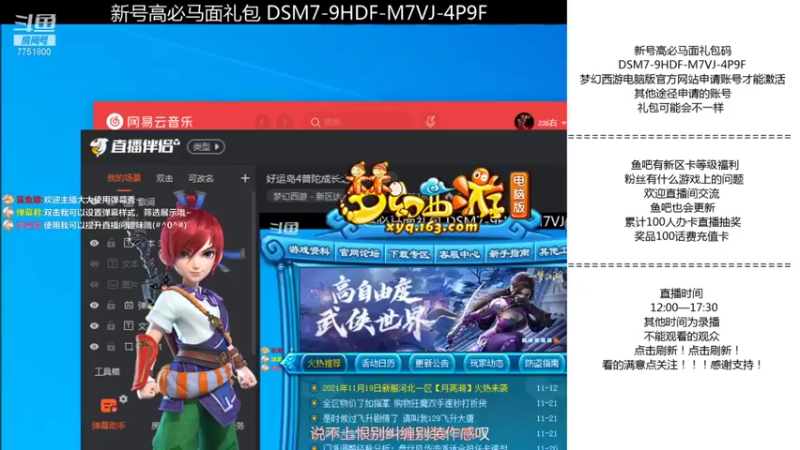Click the gift code DSM7-9HDF-M7VJ-4P9F in the top banner
Screen dimensions: 800x450
377,12
